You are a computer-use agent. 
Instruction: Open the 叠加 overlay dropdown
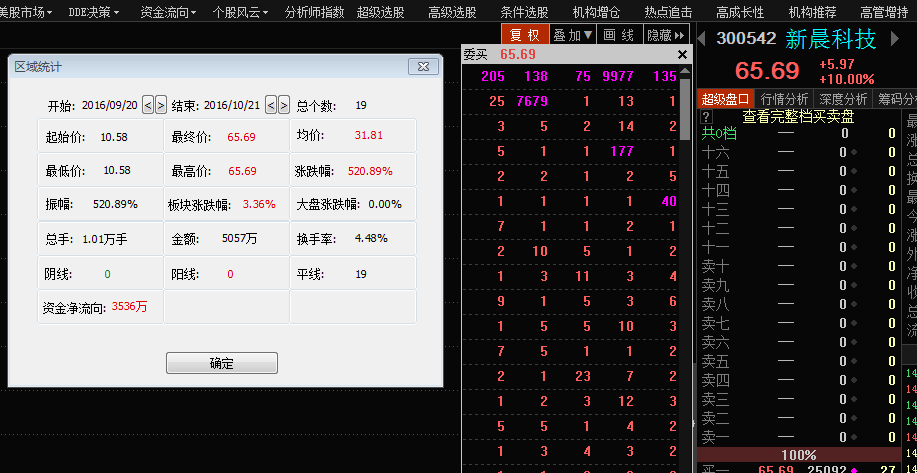(x=574, y=35)
